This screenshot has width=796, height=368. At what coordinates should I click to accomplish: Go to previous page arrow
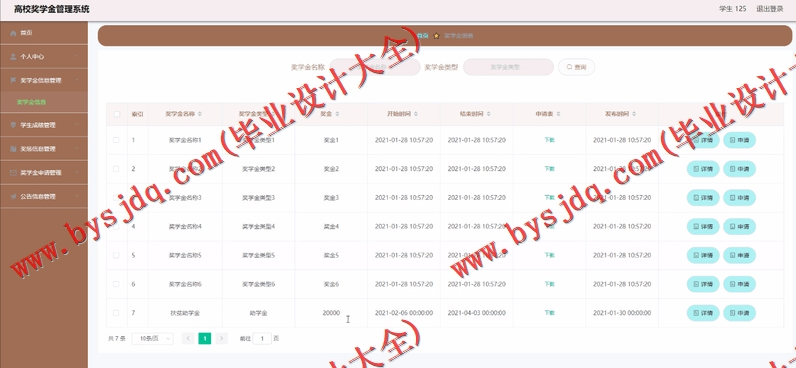point(188,339)
